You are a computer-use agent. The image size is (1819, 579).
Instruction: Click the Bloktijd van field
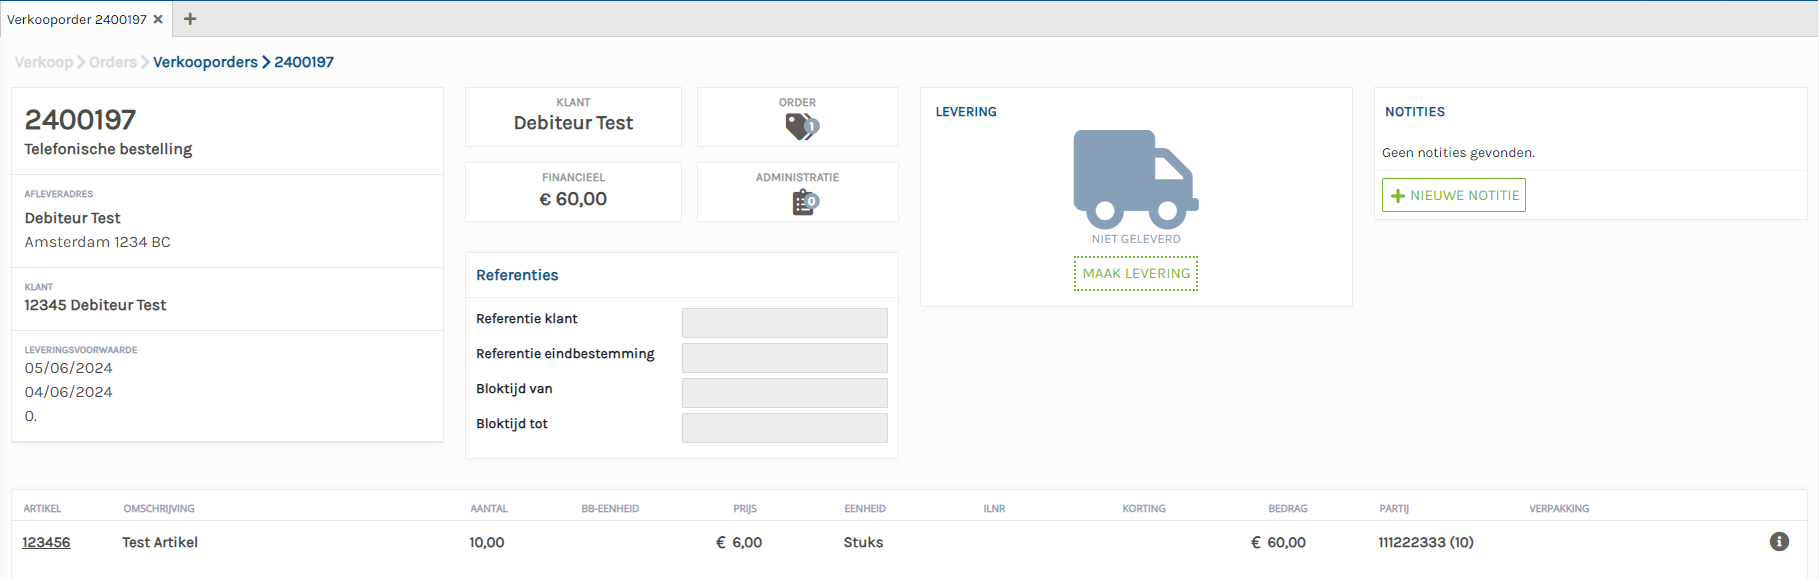784,393
